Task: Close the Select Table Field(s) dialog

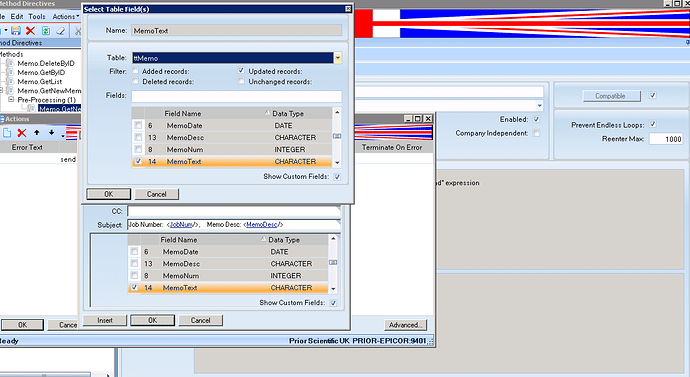Action: click(x=348, y=9)
